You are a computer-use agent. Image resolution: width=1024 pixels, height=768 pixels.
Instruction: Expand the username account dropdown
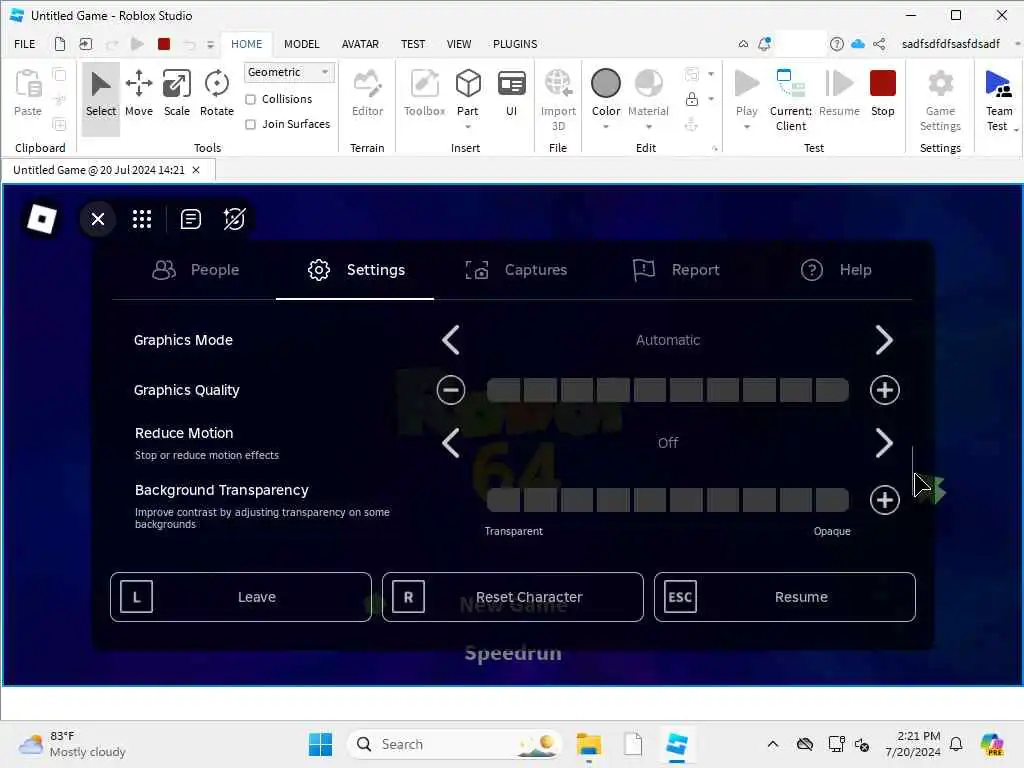(1017, 44)
